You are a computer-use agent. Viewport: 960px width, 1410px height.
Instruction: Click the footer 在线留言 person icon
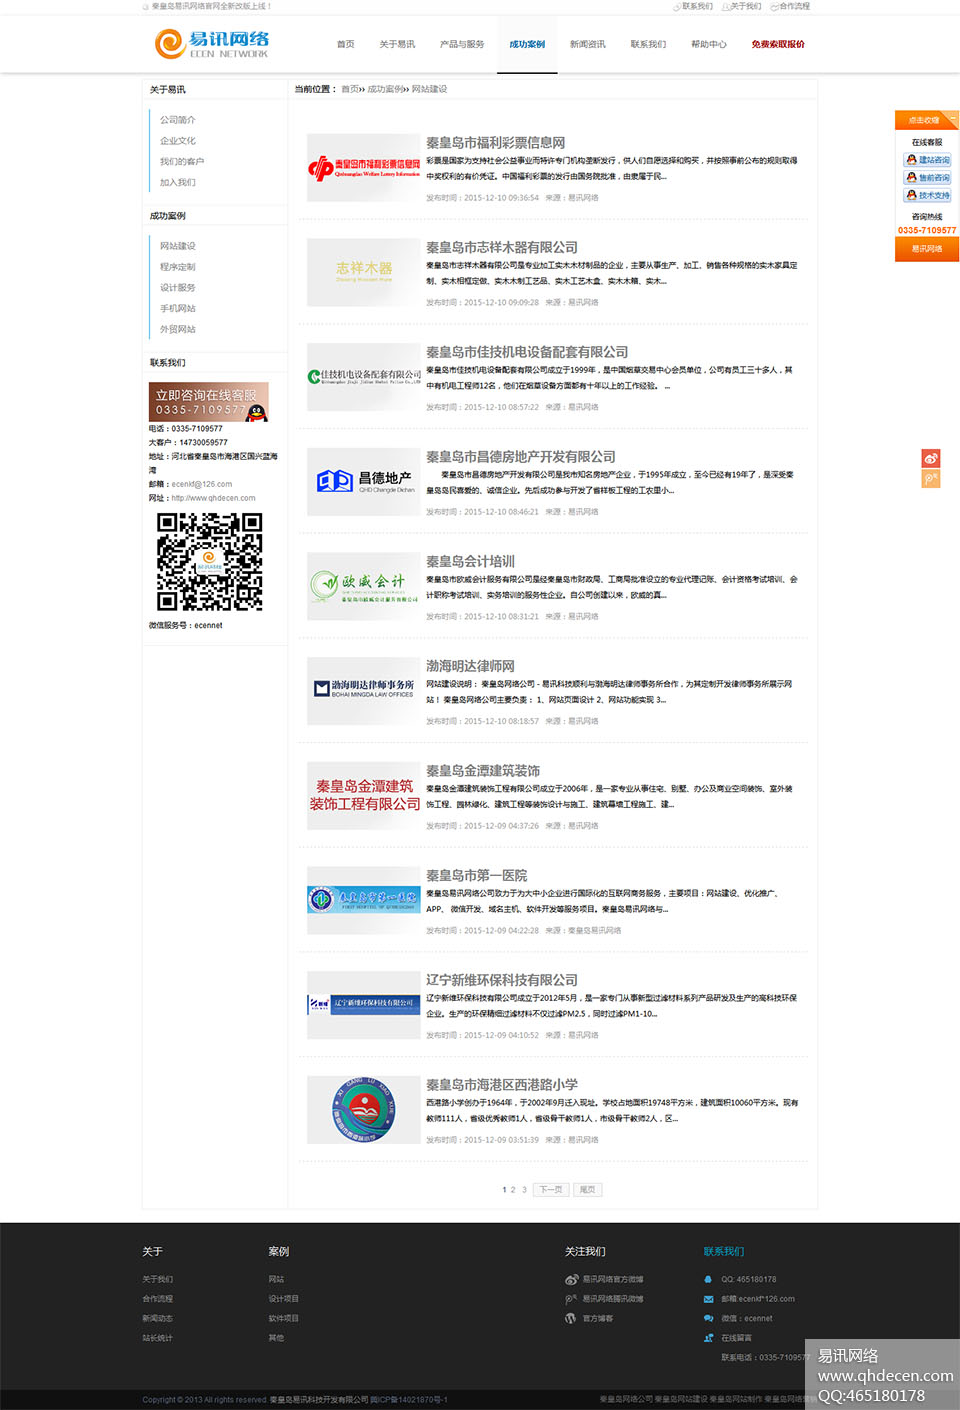709,1338
